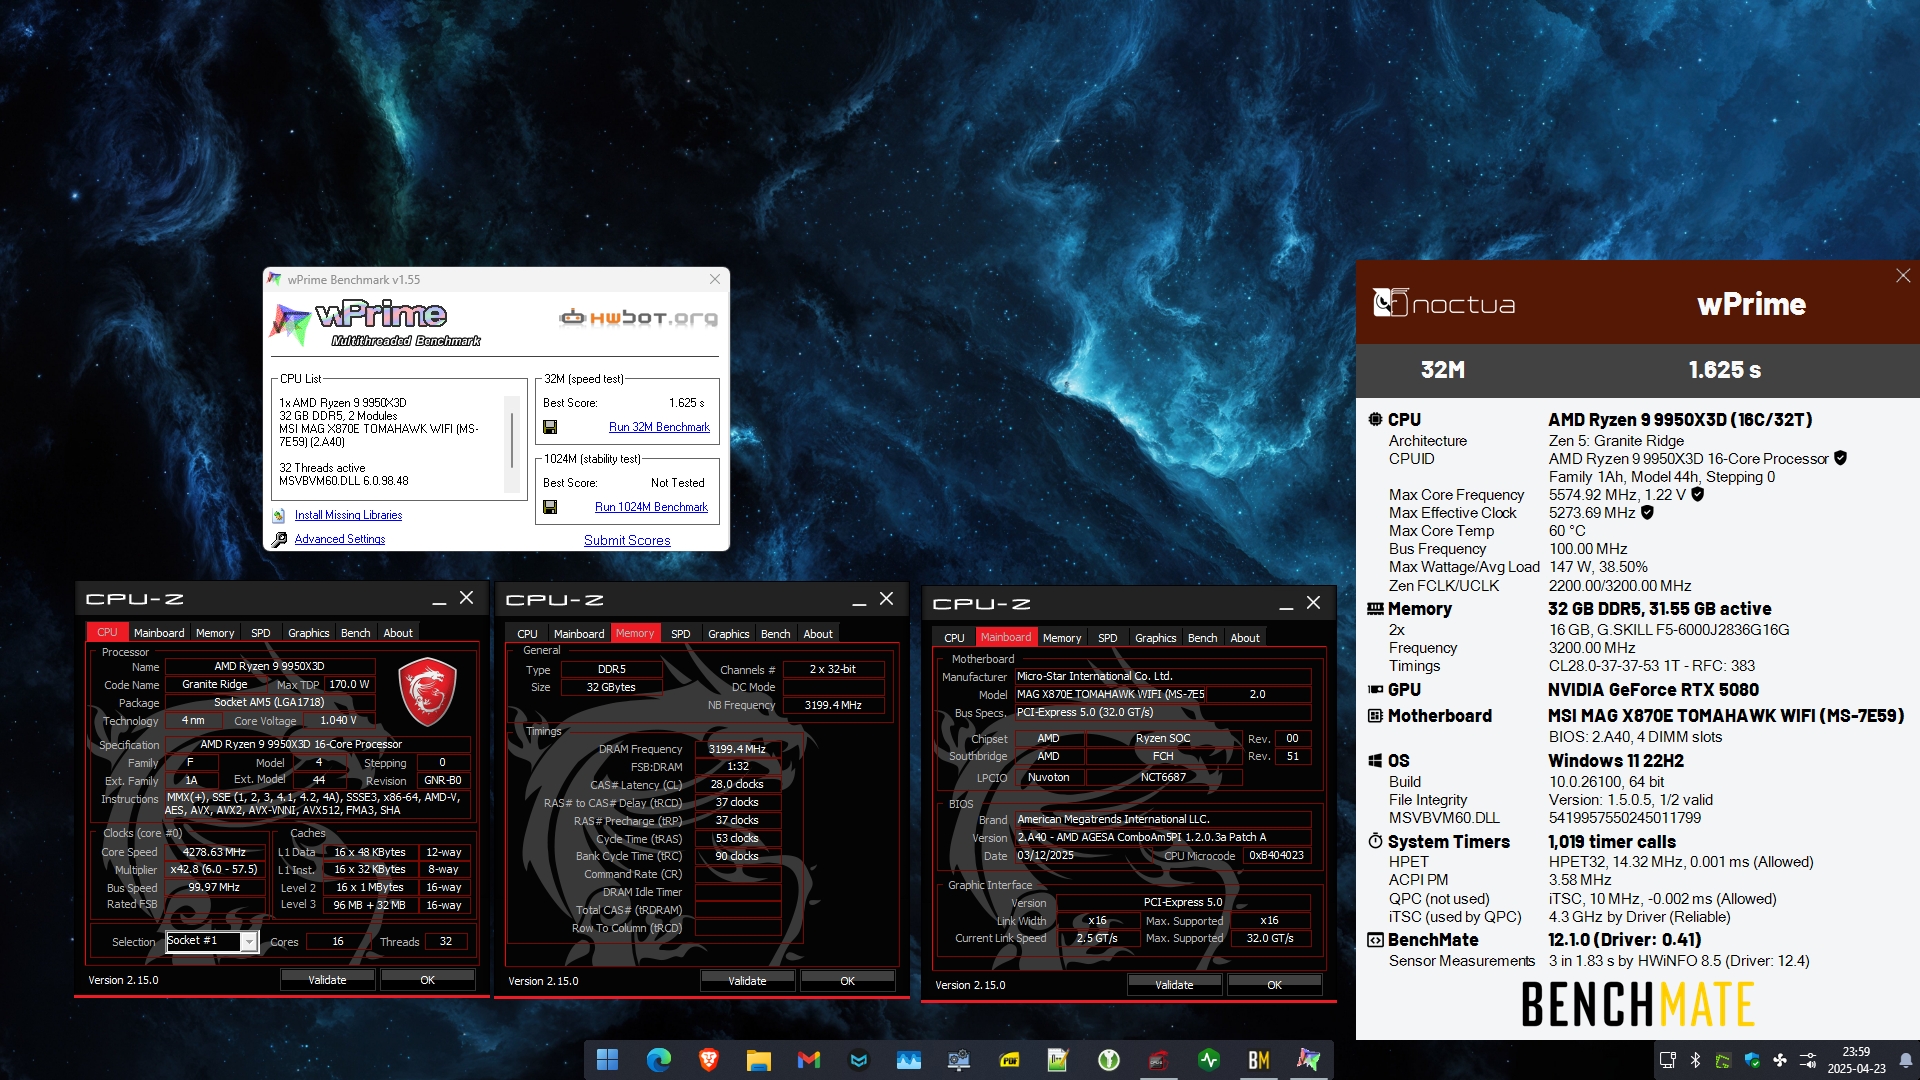Click the wrench icon next to Advanced Settings
The height and width of the screenshot is (1080, 1920).
coord(279,539)
